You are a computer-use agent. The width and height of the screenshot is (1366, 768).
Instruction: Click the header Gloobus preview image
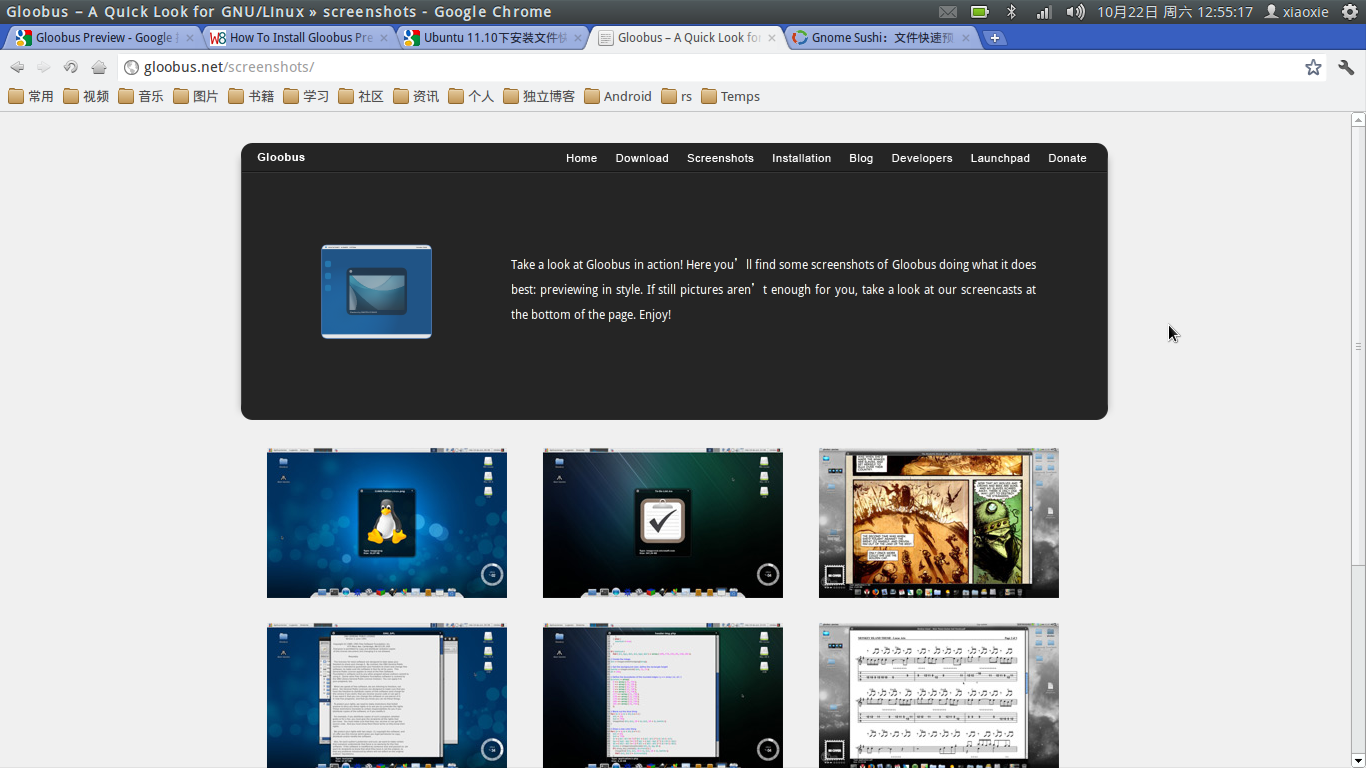pyautogui.click(x=376, y=291)
